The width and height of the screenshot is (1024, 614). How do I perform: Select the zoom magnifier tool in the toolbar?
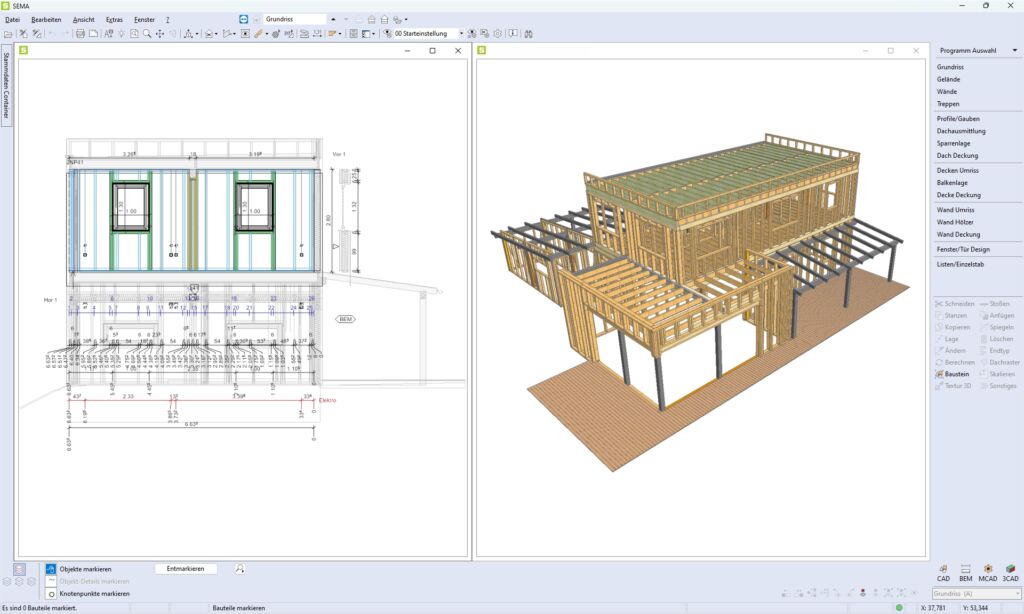coord(147,33)
